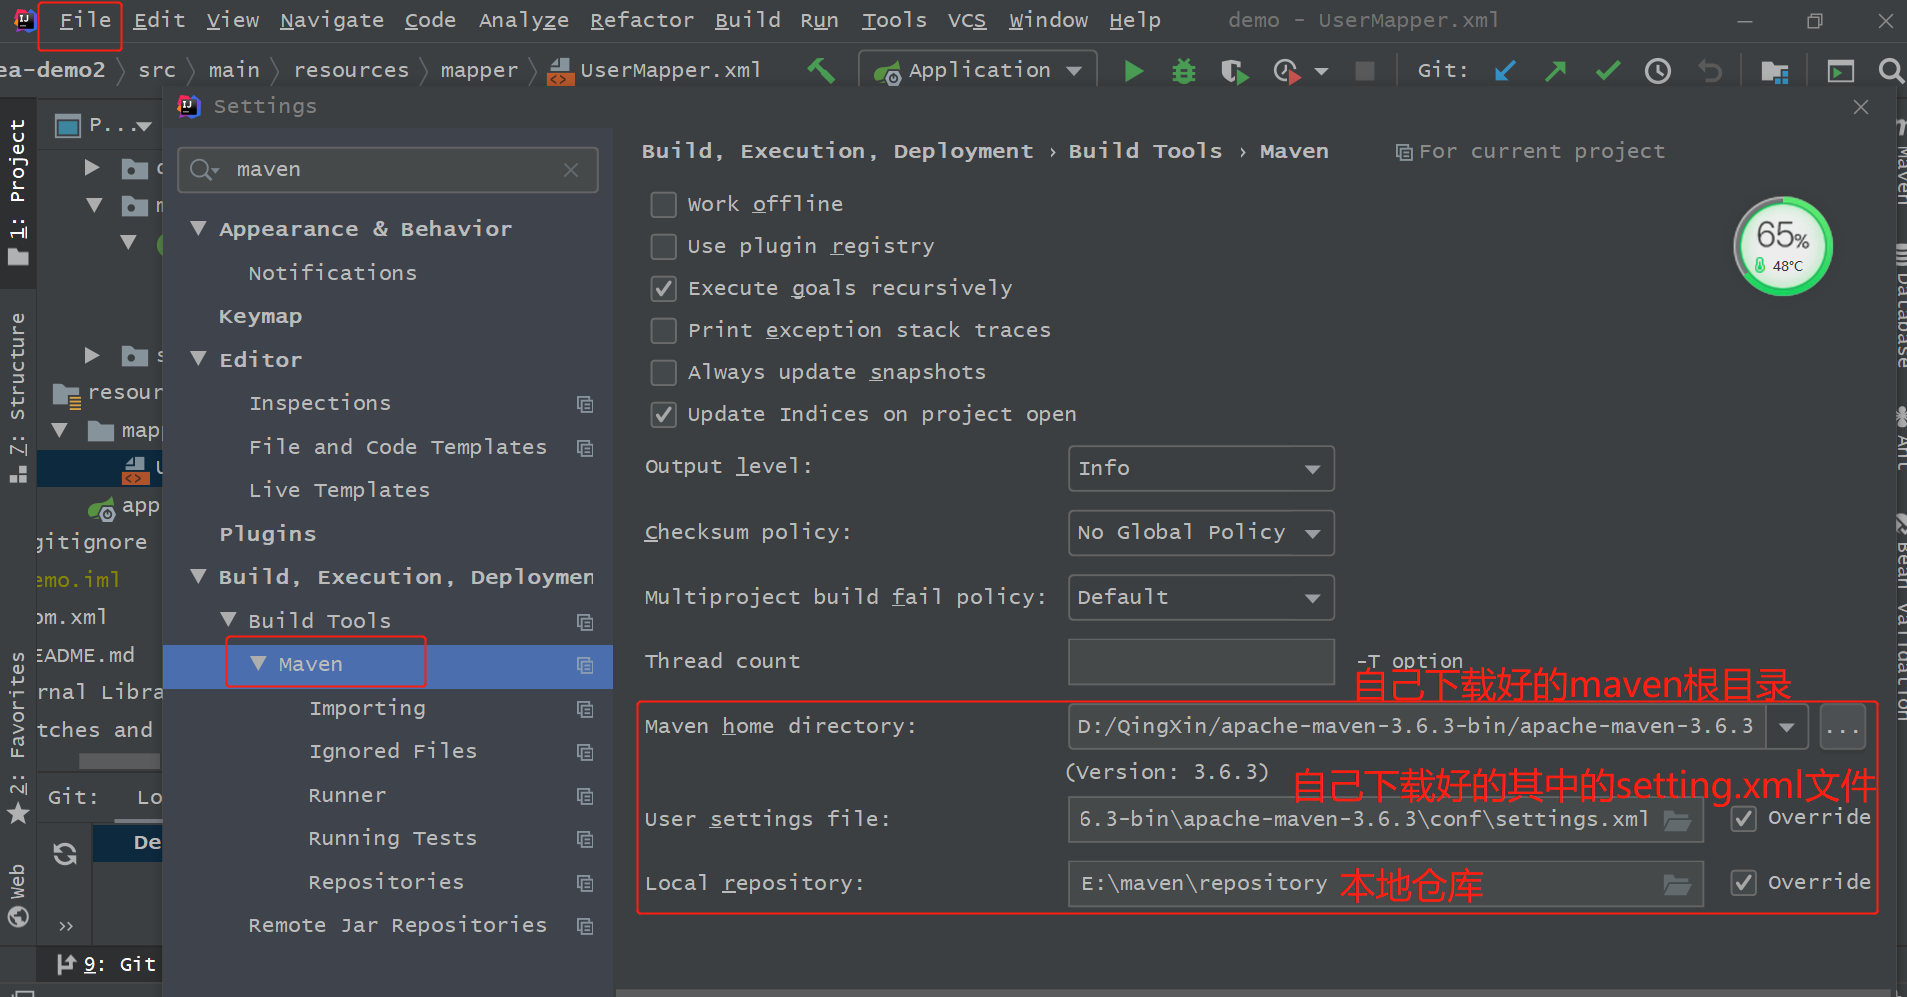This screenshot has height=997, width=1907.
Task: Click the Search Everywhere magnifier icon
Action: click(1890, 71)
